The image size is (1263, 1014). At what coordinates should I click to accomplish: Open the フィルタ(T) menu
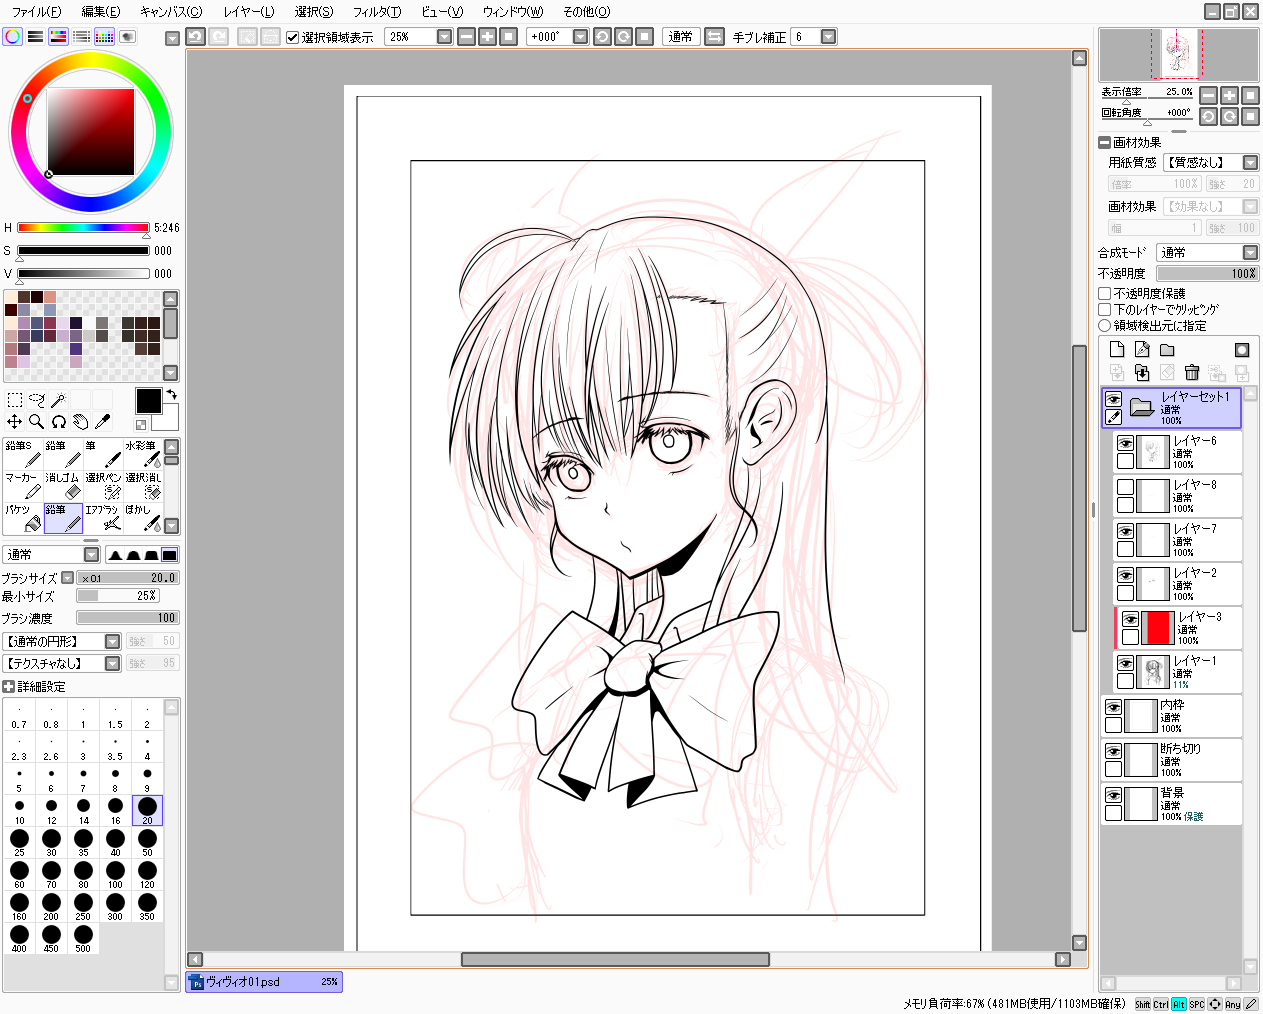click(377, 11)
